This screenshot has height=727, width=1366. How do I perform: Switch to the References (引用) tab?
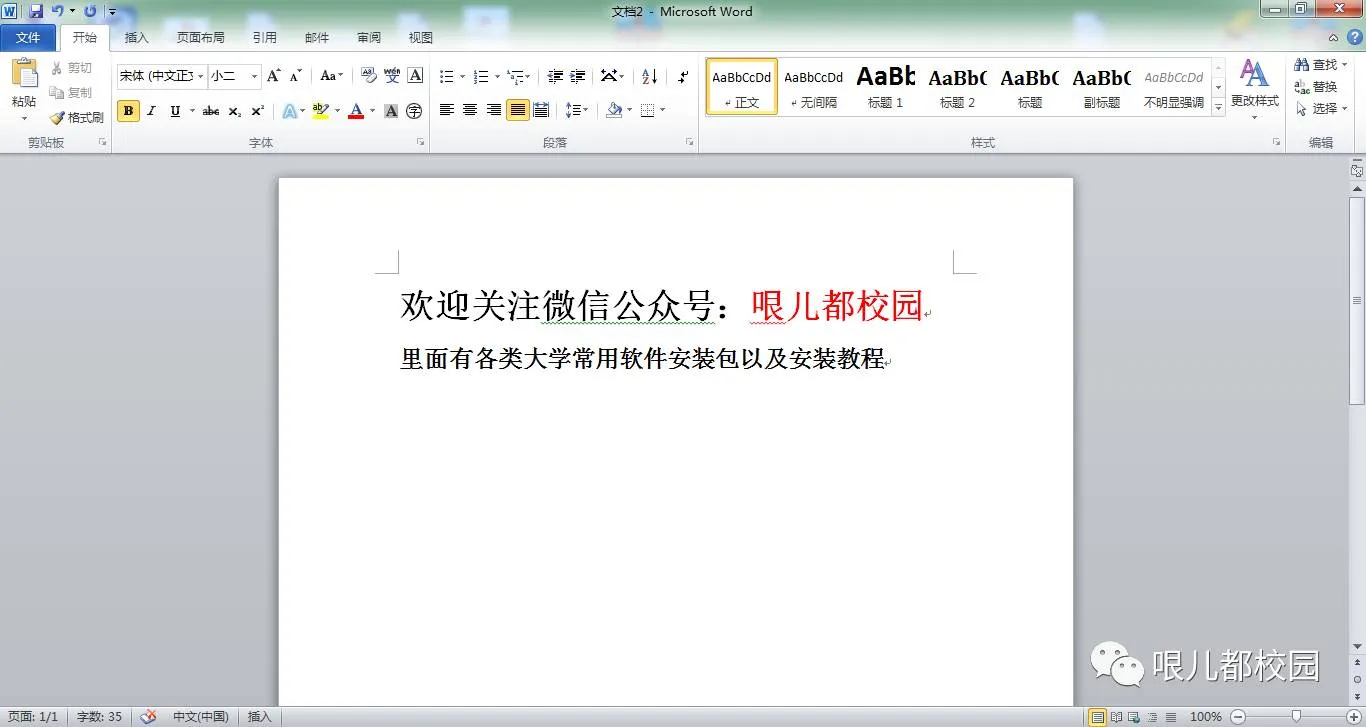(x=265, y=38)
